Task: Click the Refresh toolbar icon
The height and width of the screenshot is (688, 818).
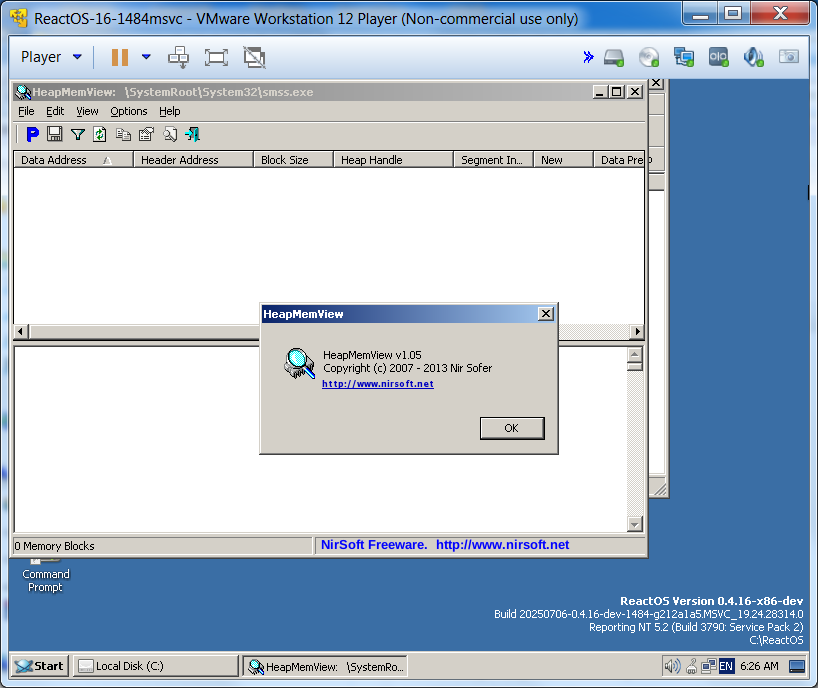Action: [x=100, y=134]
